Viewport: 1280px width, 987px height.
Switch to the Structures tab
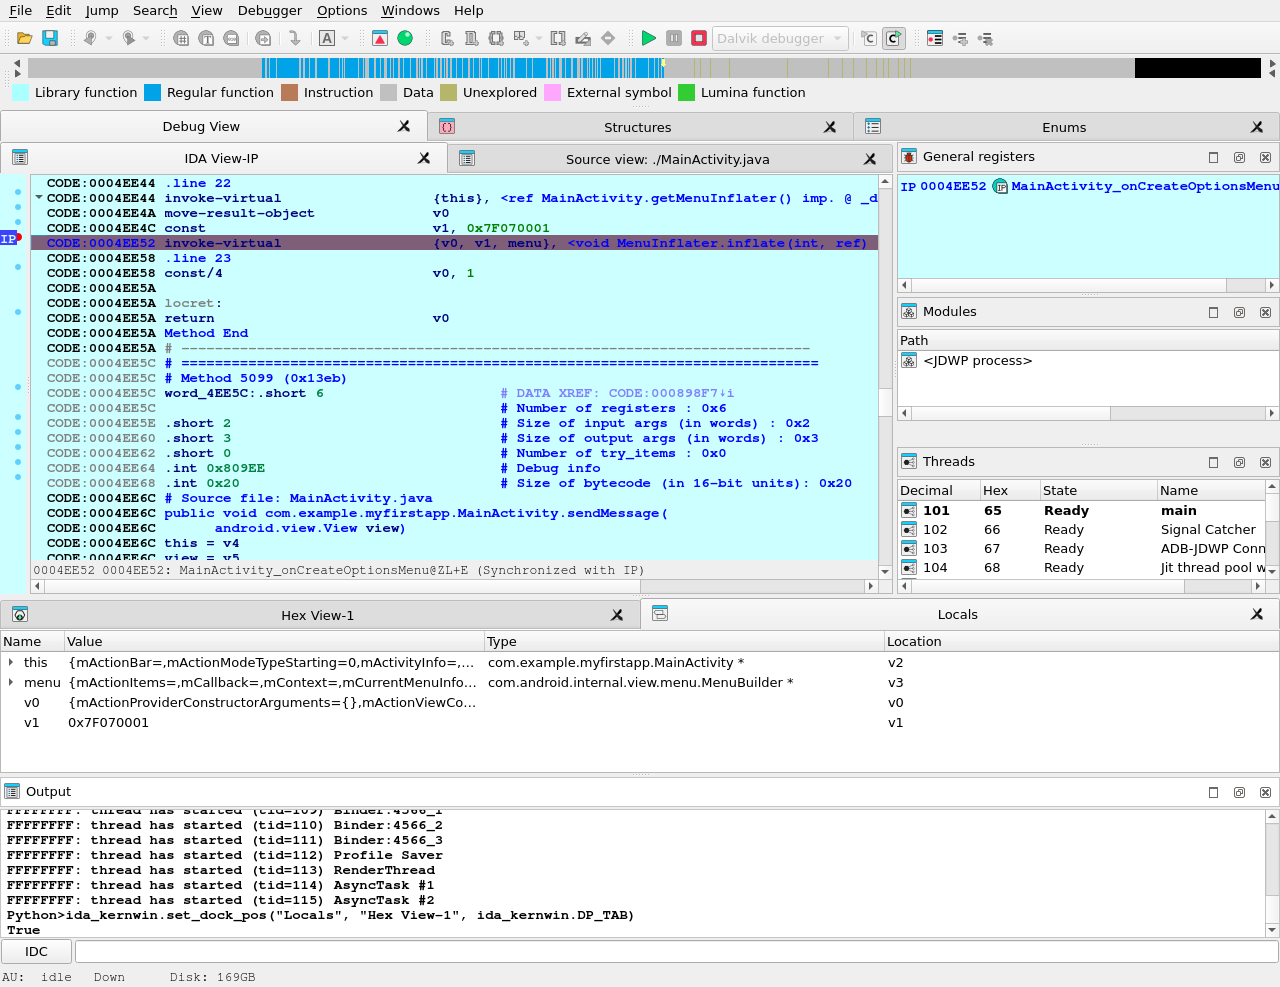[x=637, y=127]
